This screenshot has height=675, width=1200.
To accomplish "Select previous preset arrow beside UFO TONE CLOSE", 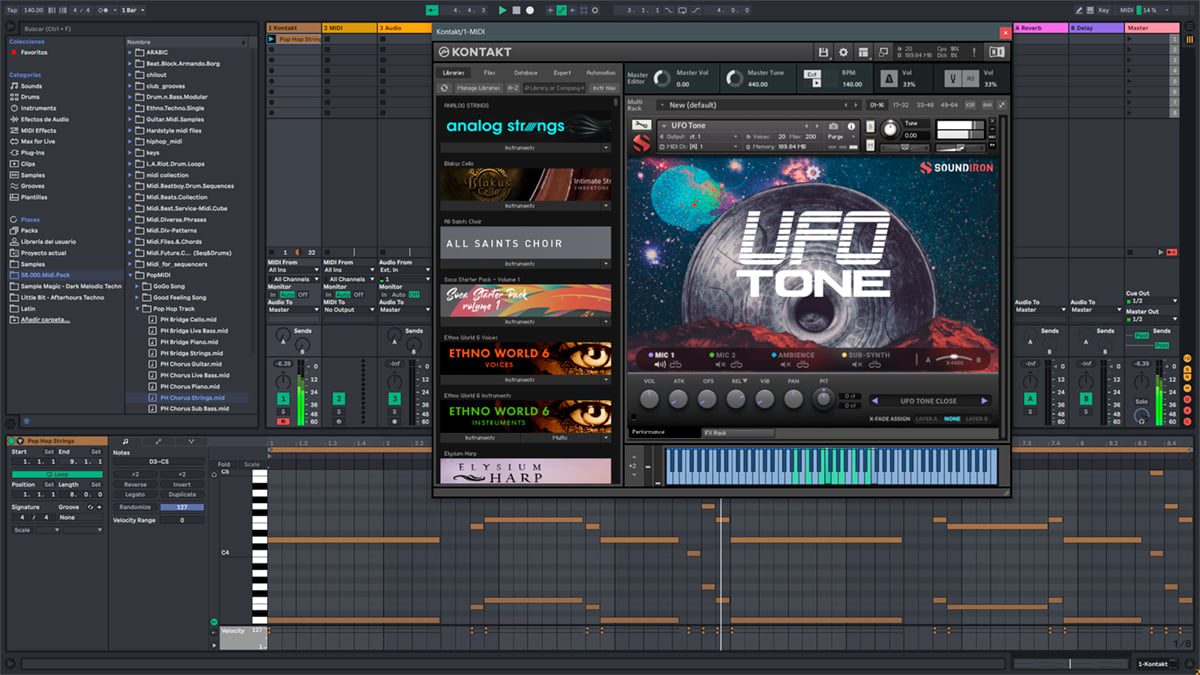I will [x=876, y=401].
